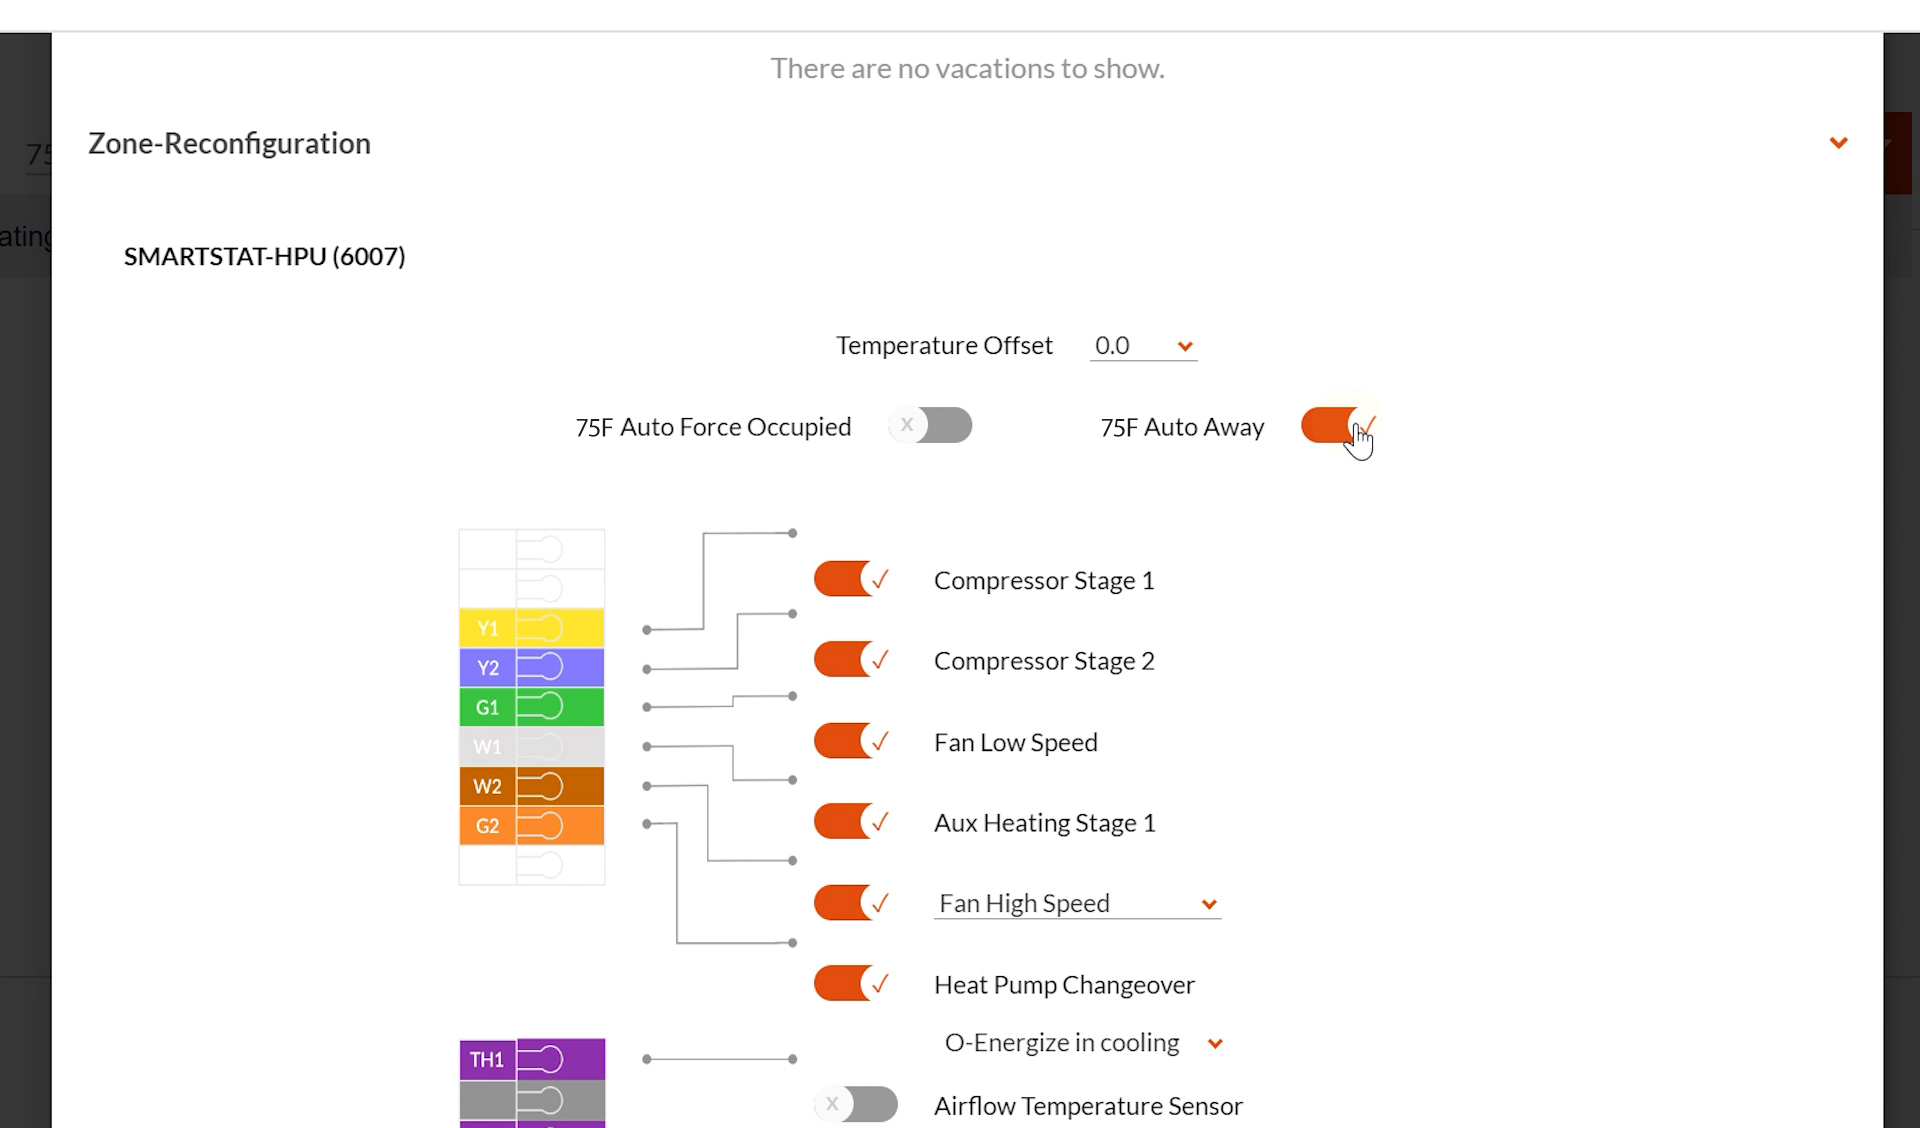Enable the Airflow Temperature Sensor toggle
1920x1128 pixels.
856,1104
